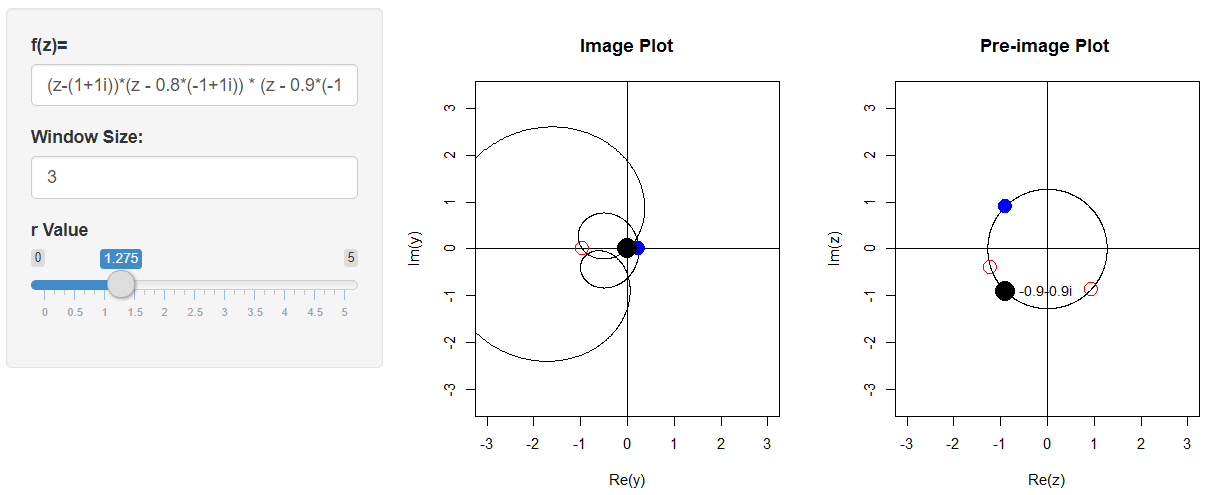Click the -0.9-0.9i point label
This screenshot has width=1212, height=495.
(x=1045, y=291)
